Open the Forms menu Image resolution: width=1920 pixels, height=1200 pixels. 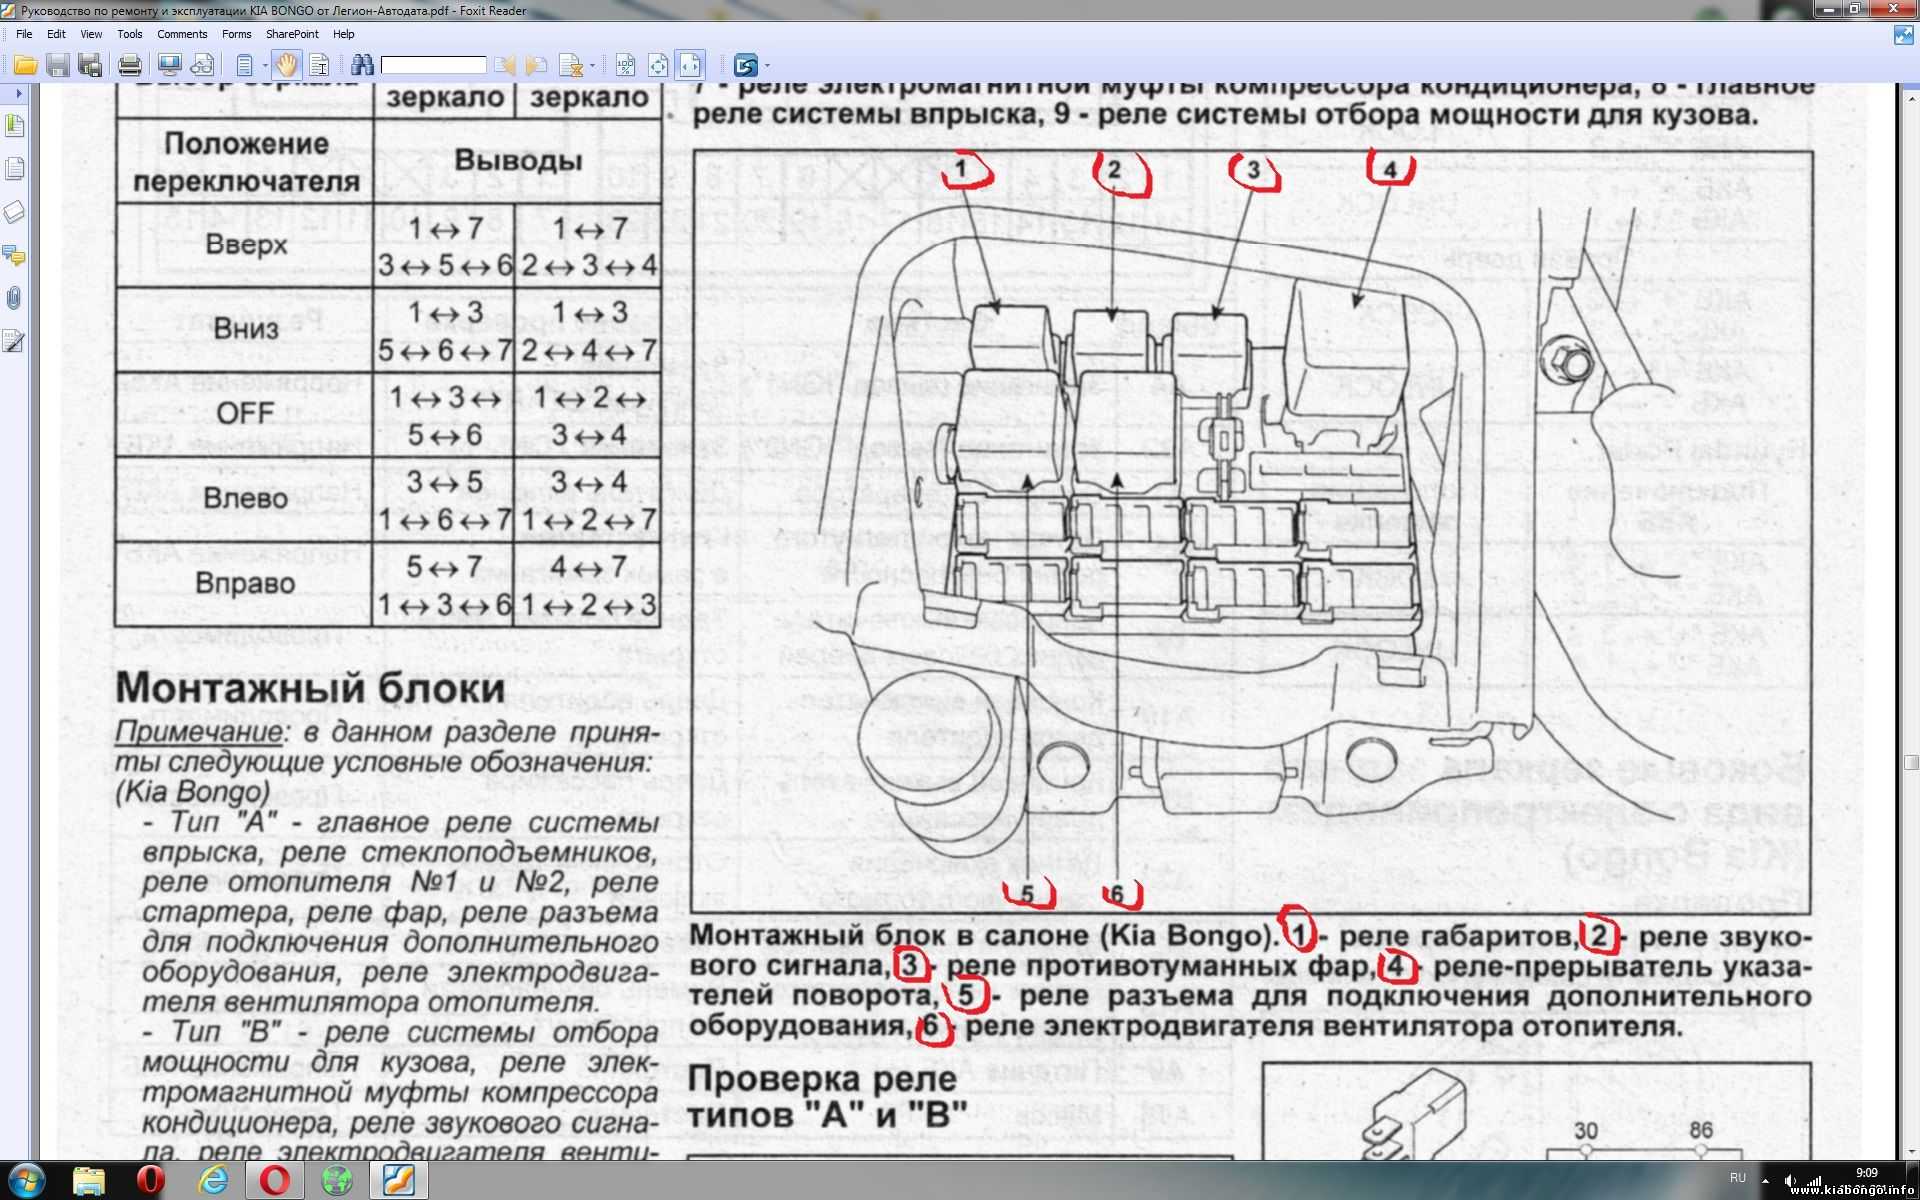click(x=237, y=34)
